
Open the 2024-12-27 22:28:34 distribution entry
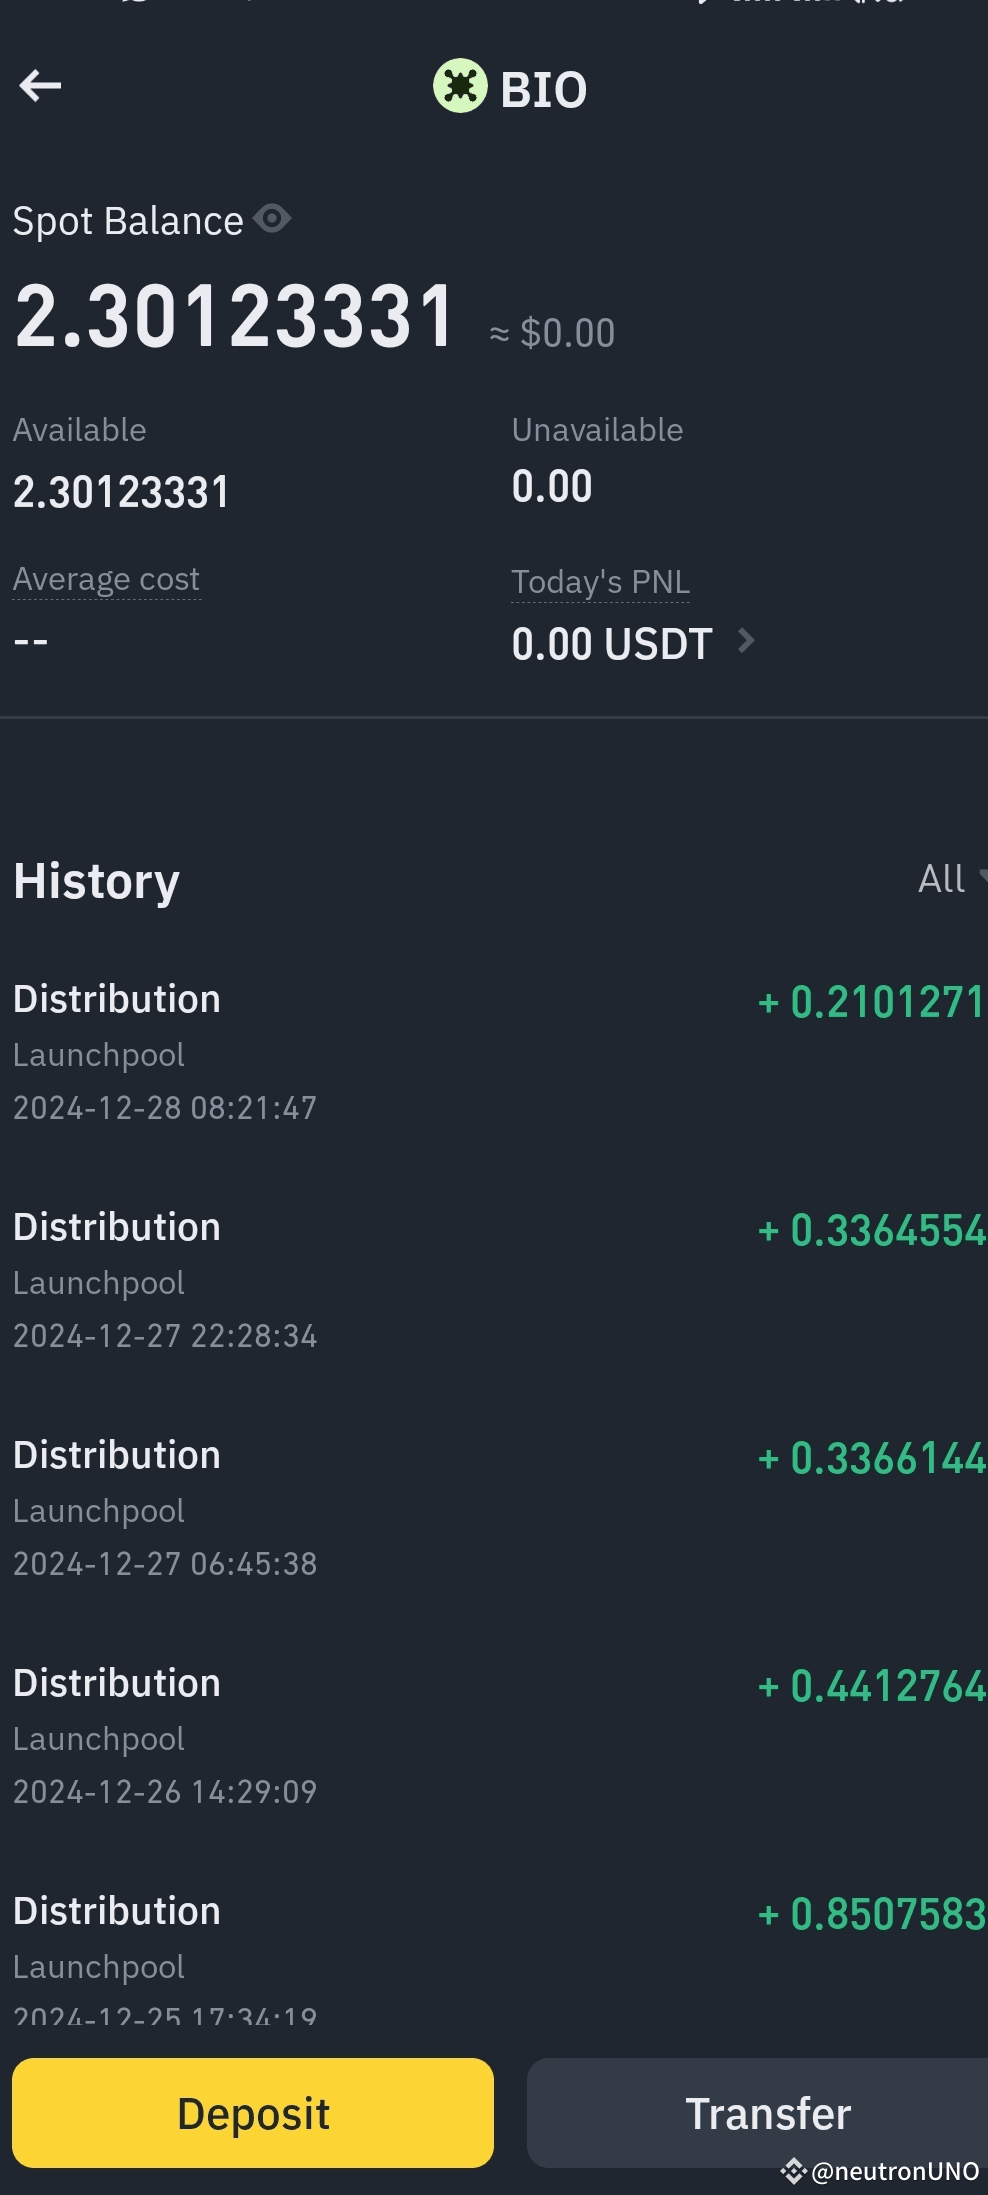pyautogui.click(x=494, y=1281)
